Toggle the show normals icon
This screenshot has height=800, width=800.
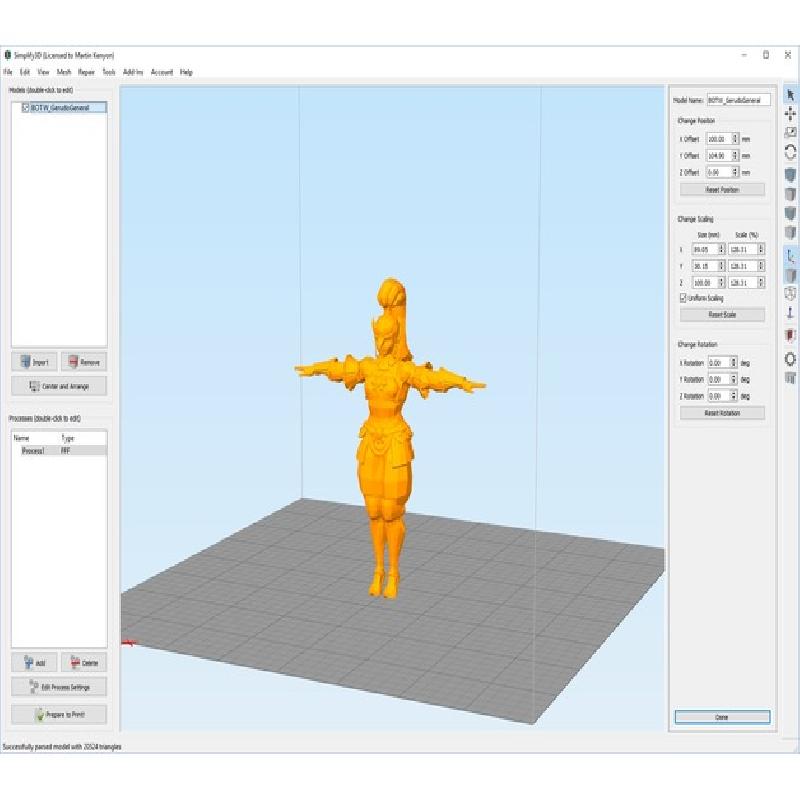790,312
